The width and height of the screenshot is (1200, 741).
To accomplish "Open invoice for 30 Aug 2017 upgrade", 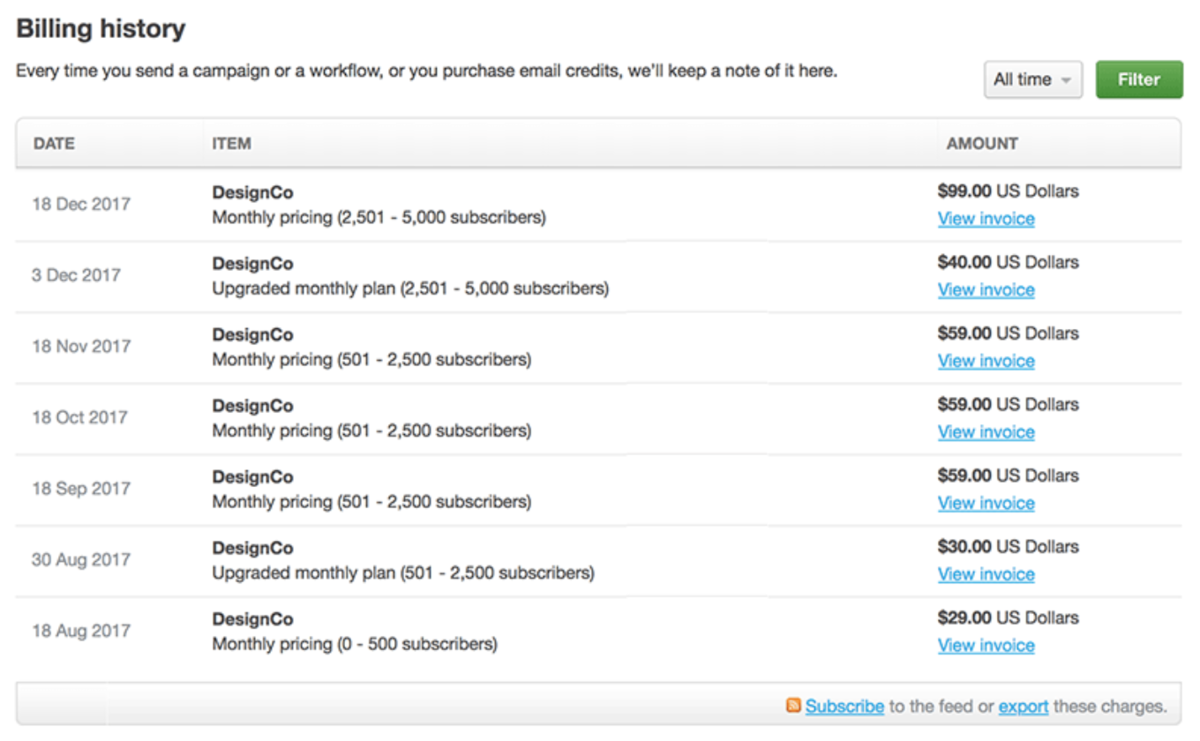I will click(x=985, y=574).
